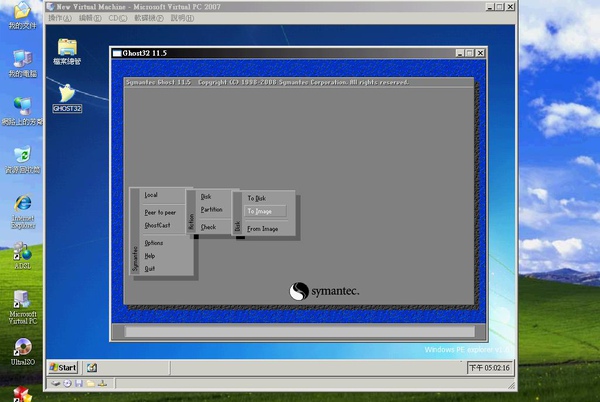Open Microsoft Virtual PC desktop shortcut
This screenshot has height=402, width=600.
(x=23, y=307)
